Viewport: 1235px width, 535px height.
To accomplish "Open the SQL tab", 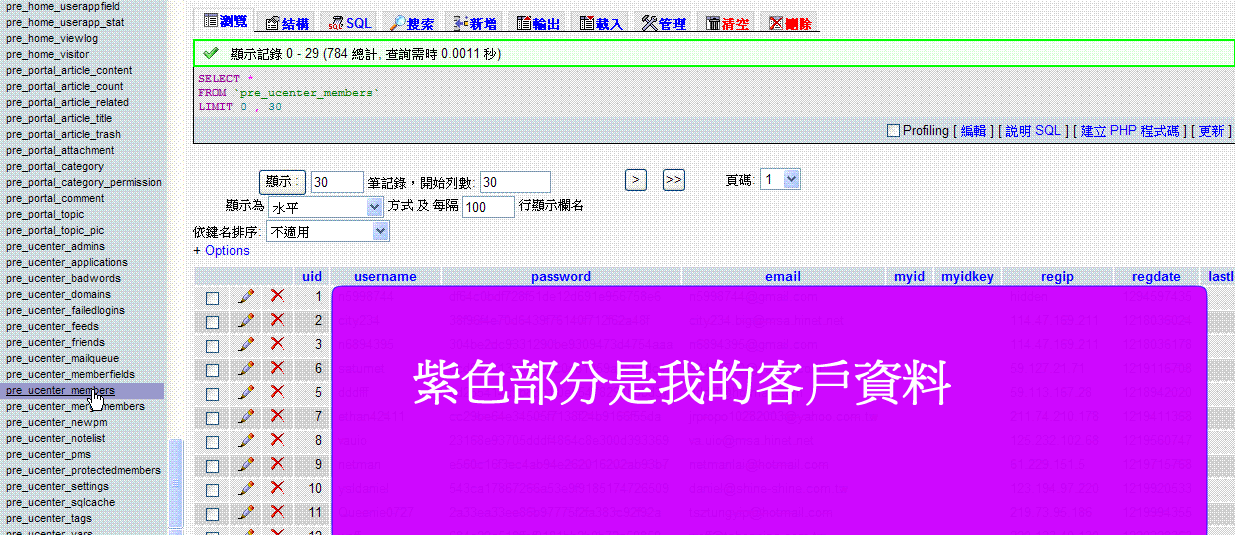I will (x=348, y=23).
